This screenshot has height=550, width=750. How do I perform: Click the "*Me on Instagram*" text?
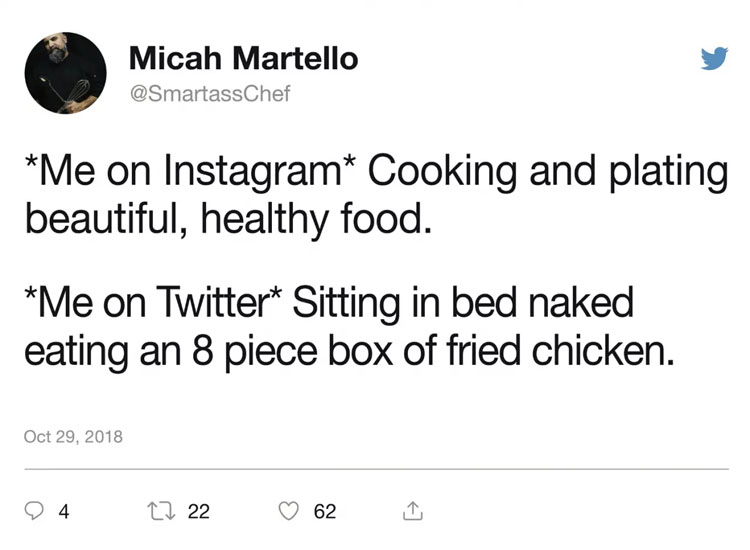190,172
